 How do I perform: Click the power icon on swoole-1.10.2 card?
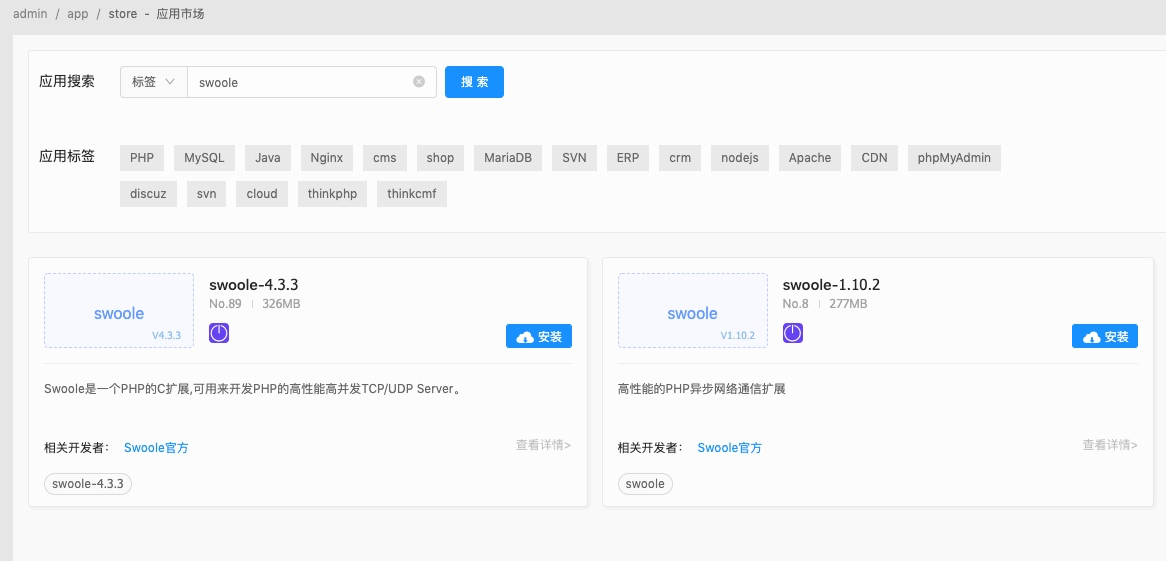pos(793,333)
